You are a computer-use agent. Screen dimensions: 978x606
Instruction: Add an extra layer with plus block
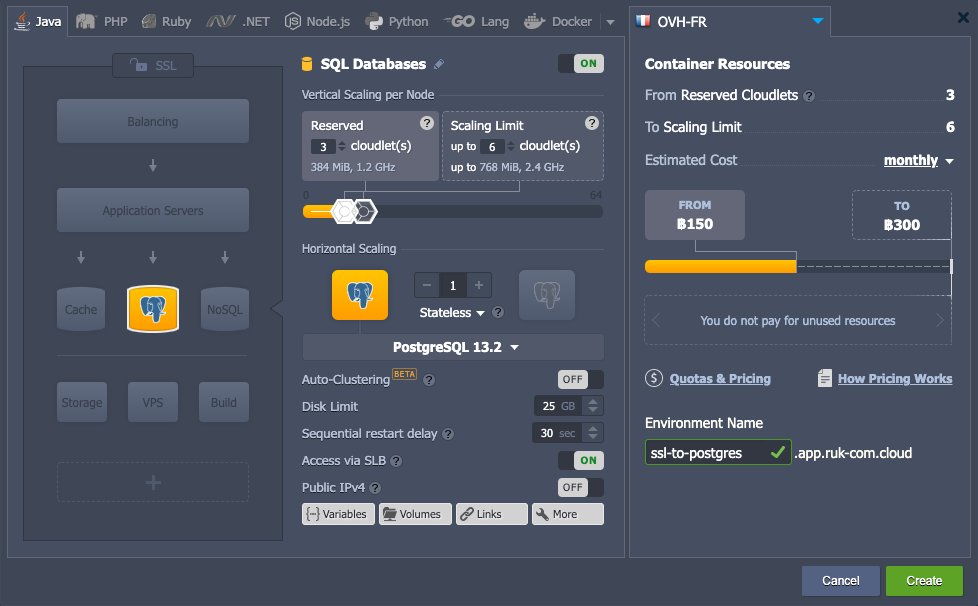coord(153,482)
